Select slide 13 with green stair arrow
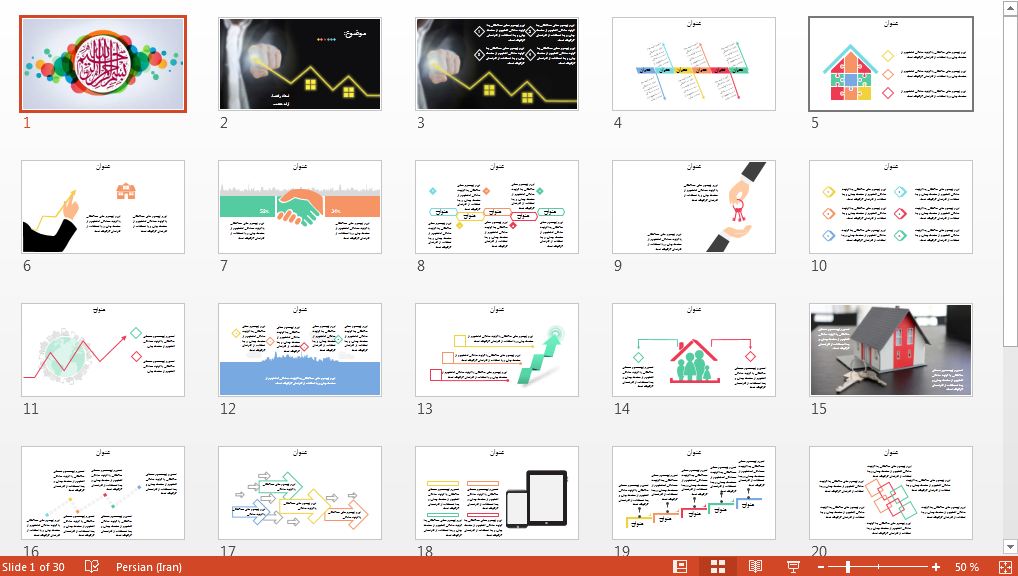 click(x=497, y=350)
